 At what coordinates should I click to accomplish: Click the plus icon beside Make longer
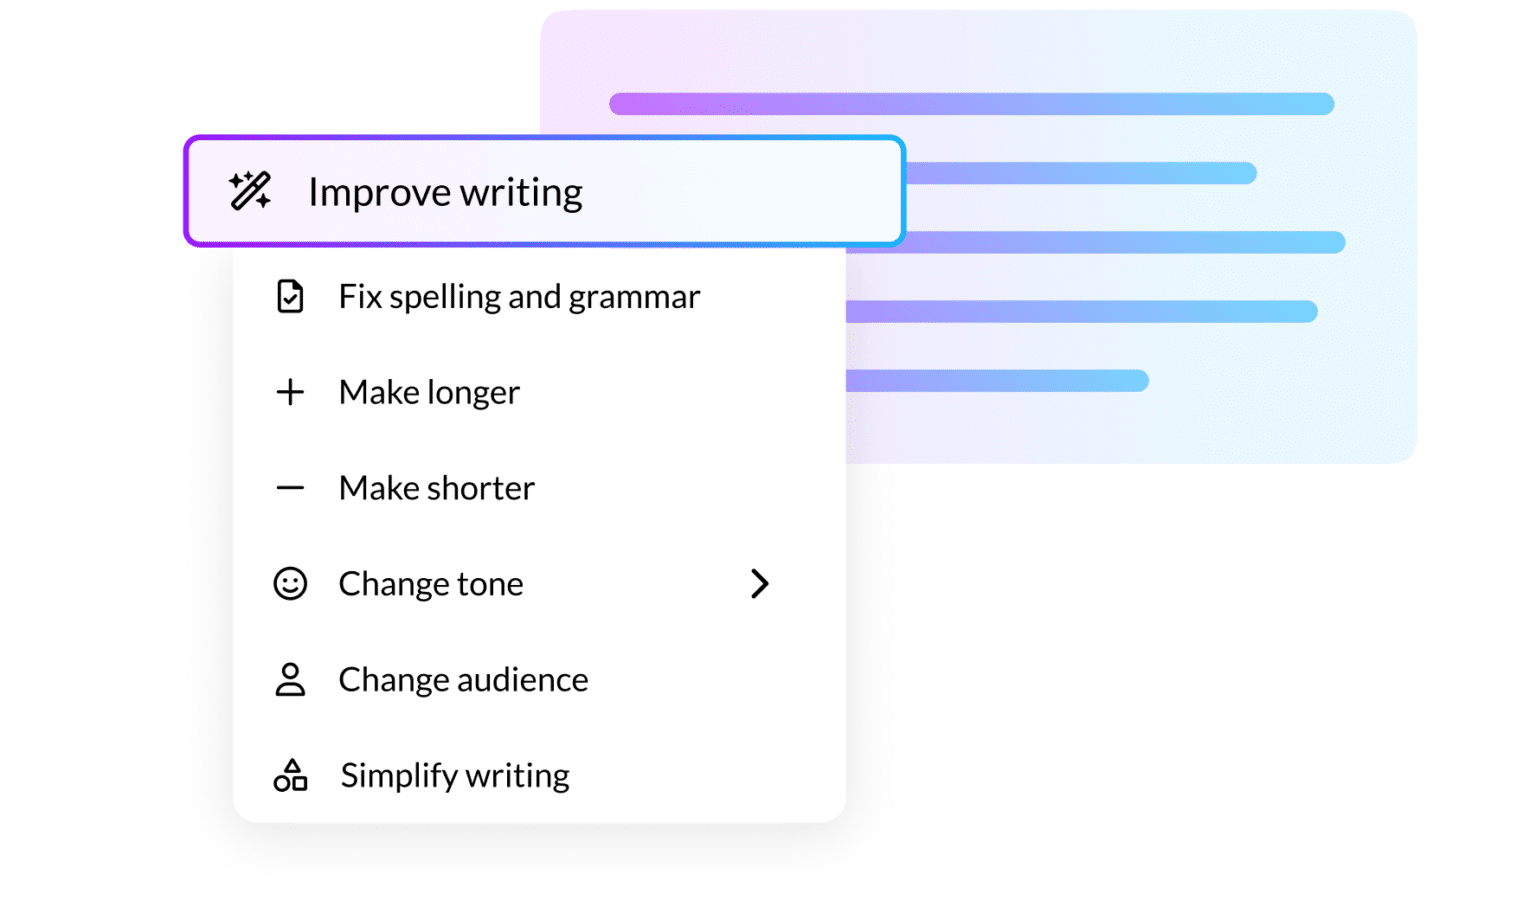pos(290,392)
